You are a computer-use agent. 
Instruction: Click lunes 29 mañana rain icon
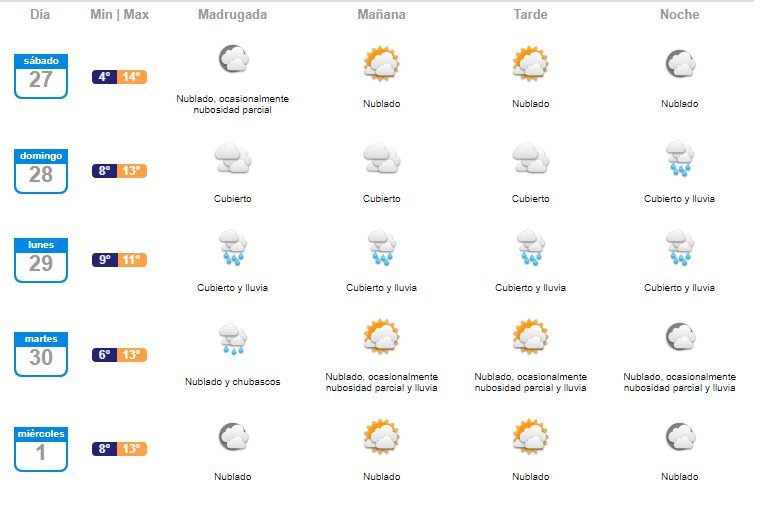[382, 248]
